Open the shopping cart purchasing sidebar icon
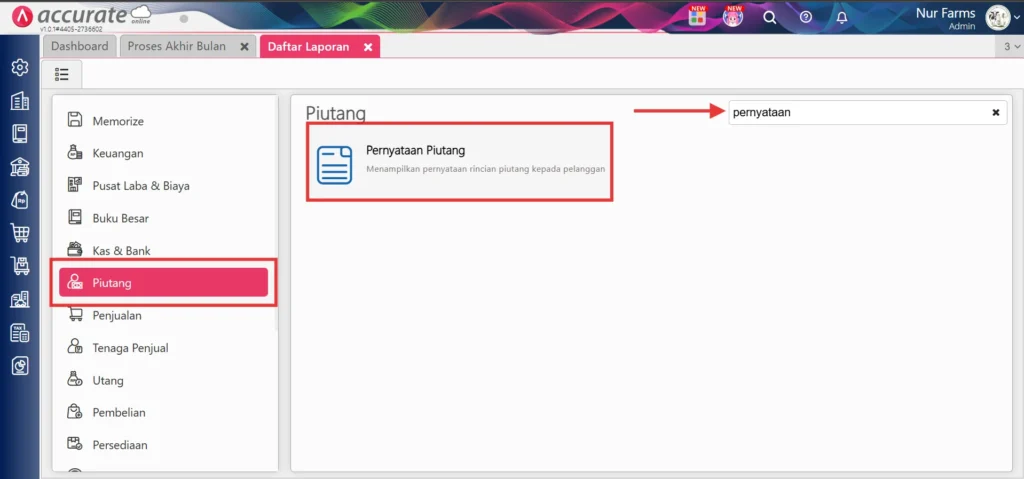1024x479 pixels. click(x=20, y=233)
